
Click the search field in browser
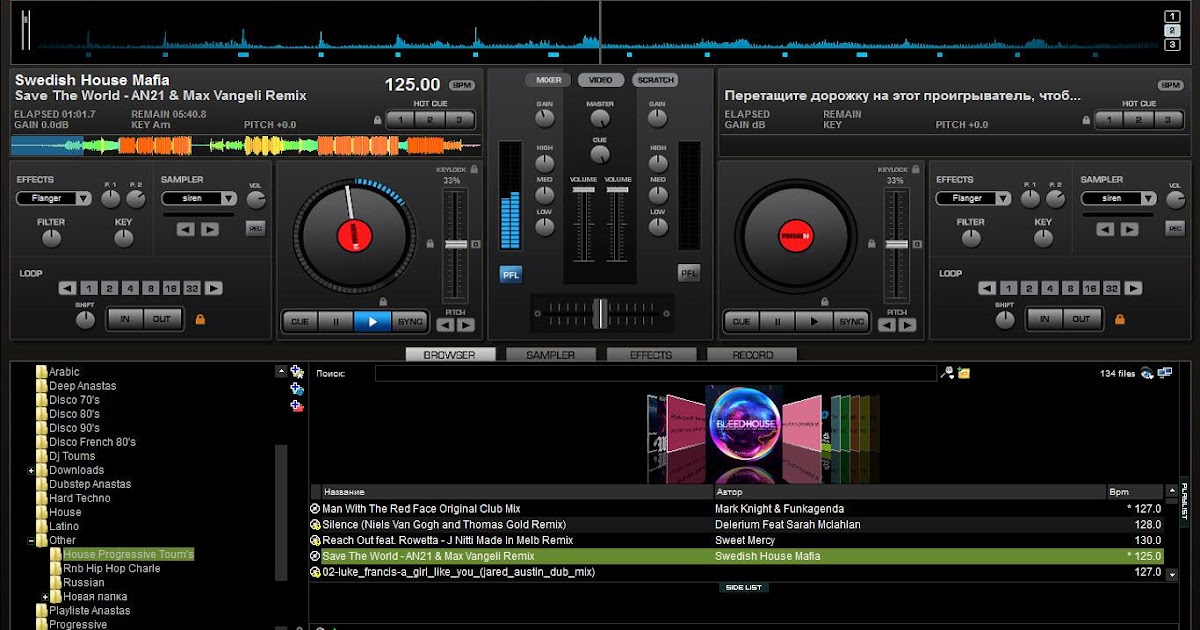(656, 373)
